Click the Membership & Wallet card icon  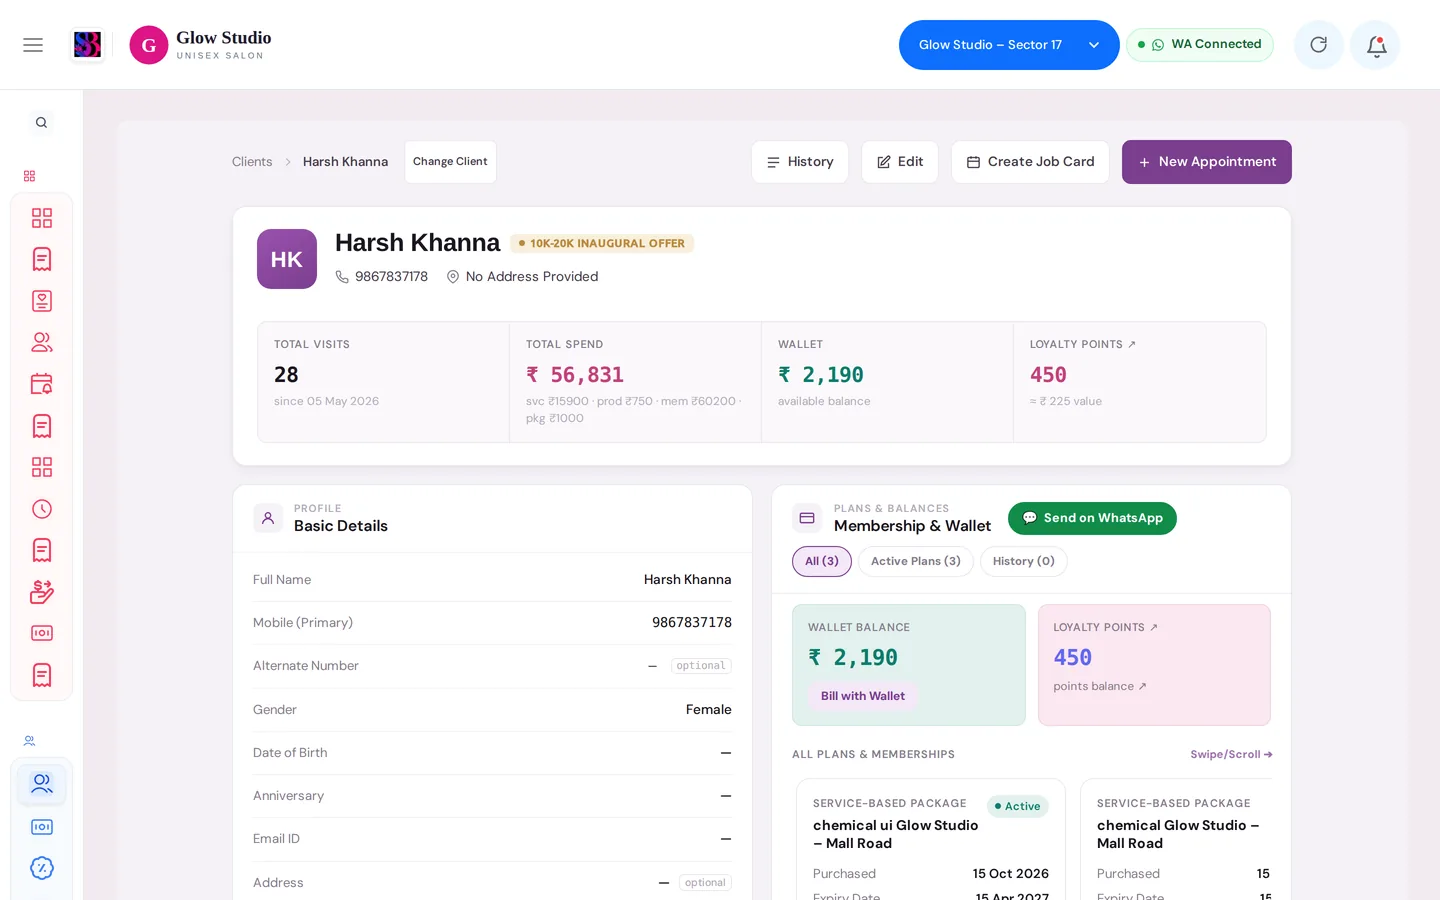tap(807, 518)
